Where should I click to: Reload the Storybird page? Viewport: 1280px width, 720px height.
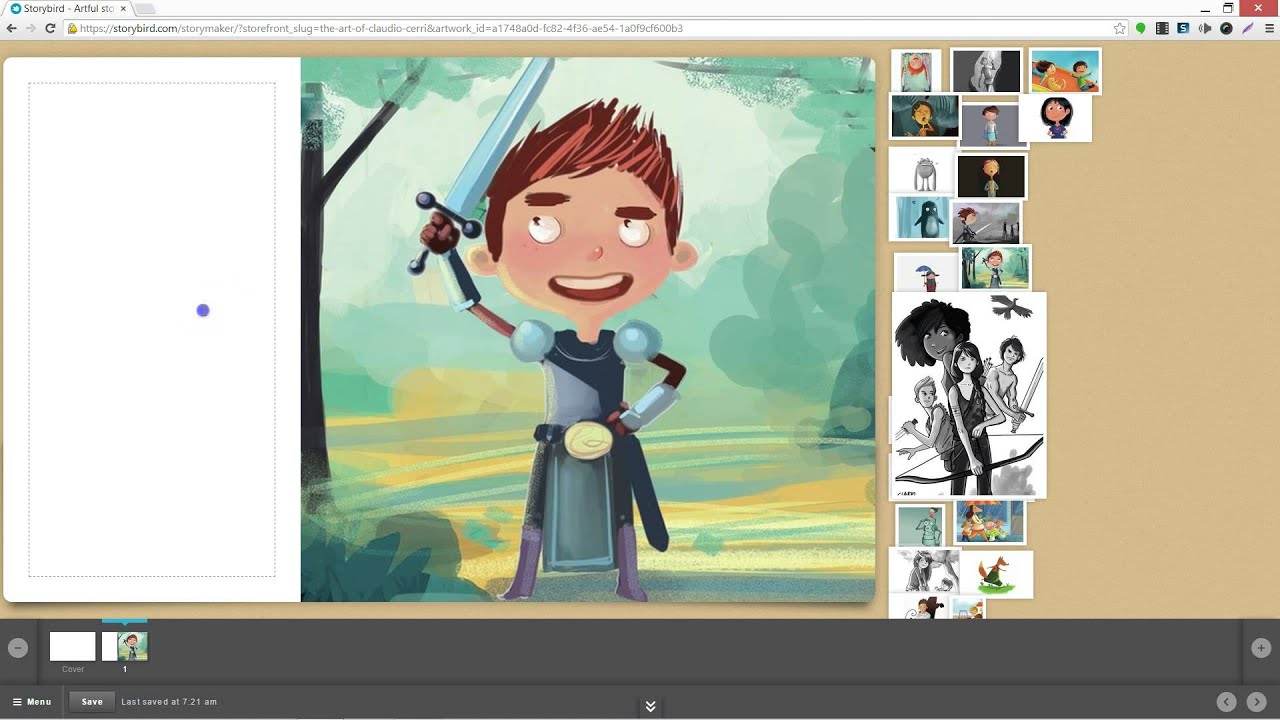point(50,29)
